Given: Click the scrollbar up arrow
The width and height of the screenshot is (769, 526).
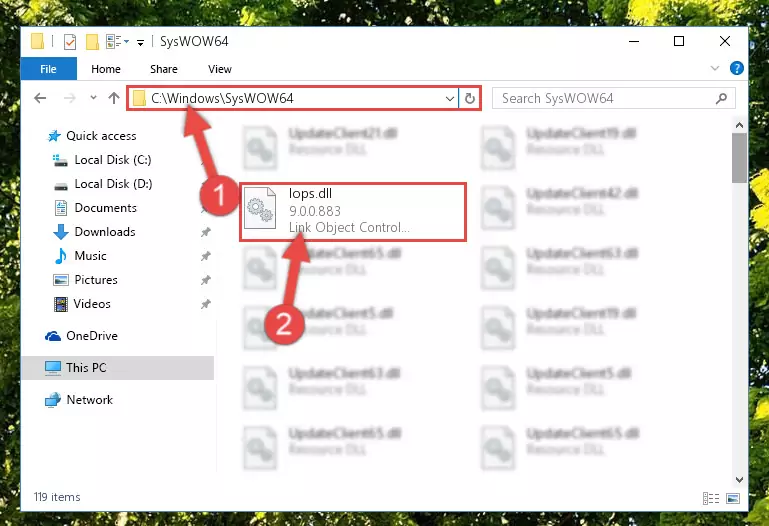Looking at the screenshot, I should click(x=739, y=125).
